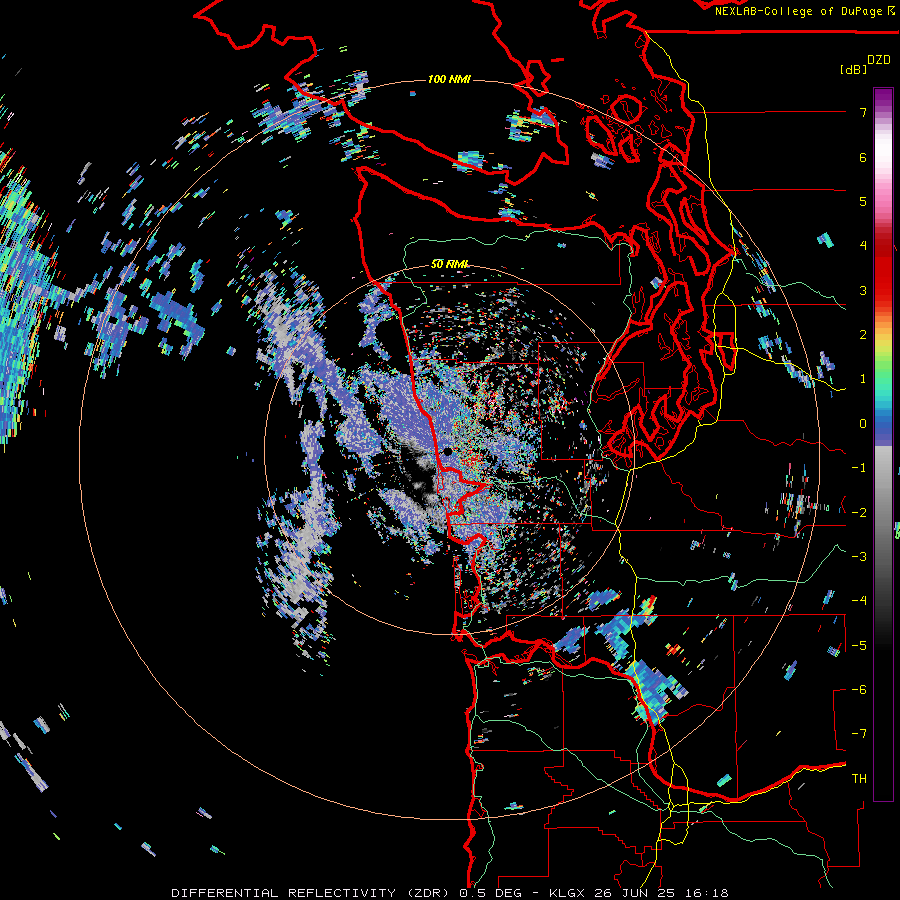Click the -5 value on the color scale

click(859, 645)
